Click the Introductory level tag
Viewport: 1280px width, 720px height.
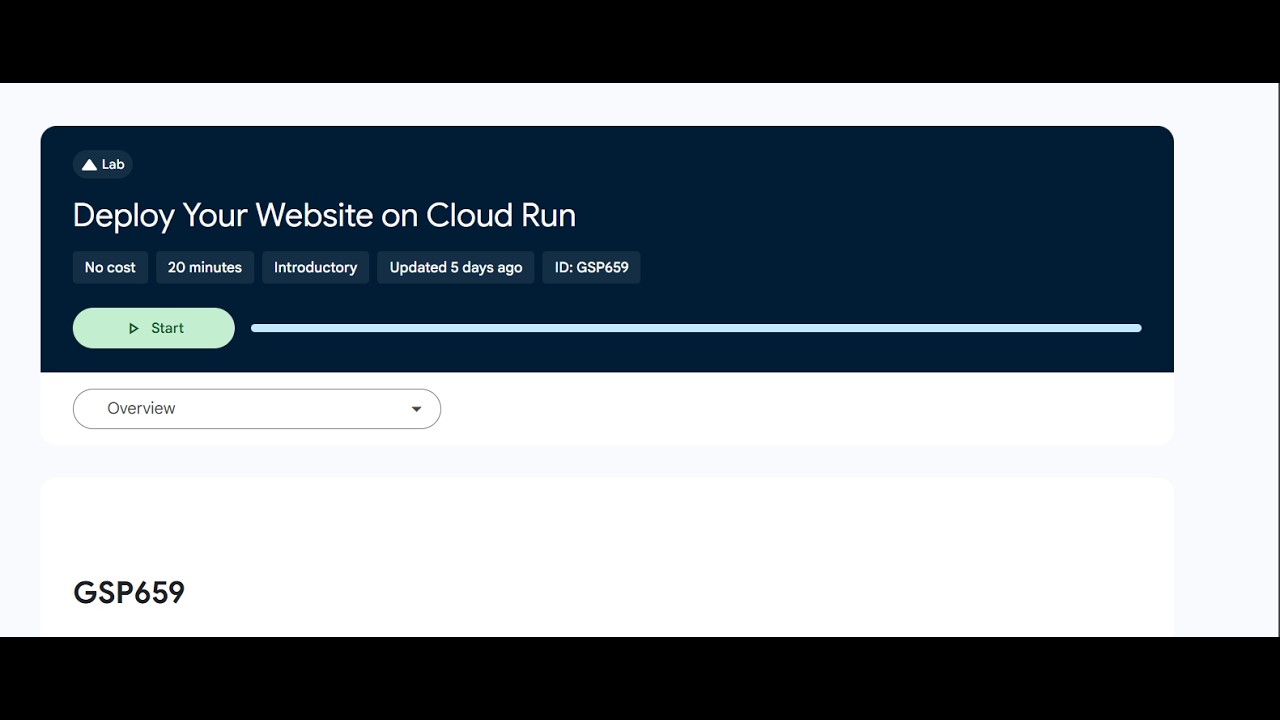click(x=316, y=267)
